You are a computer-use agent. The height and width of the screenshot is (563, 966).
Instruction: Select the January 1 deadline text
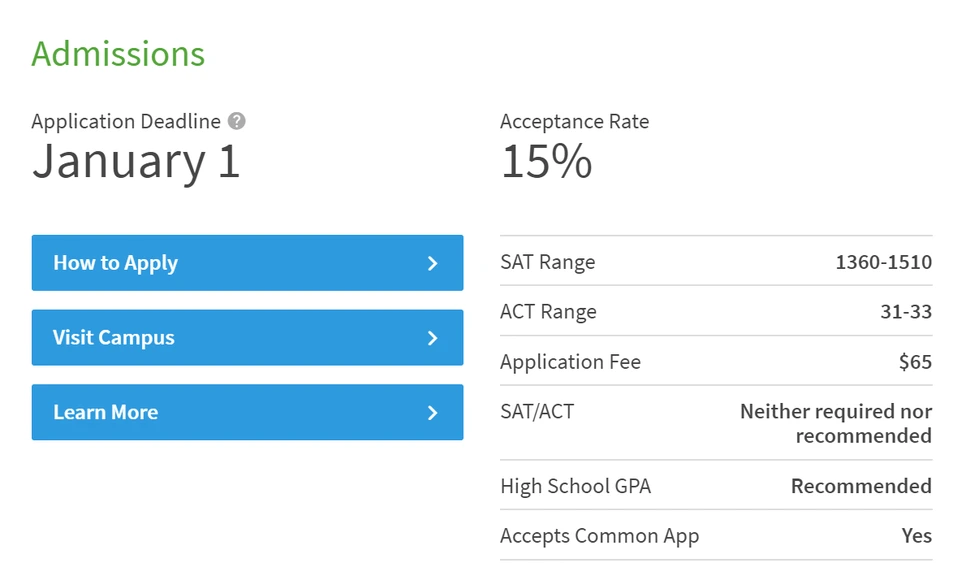tap(136, 162)
